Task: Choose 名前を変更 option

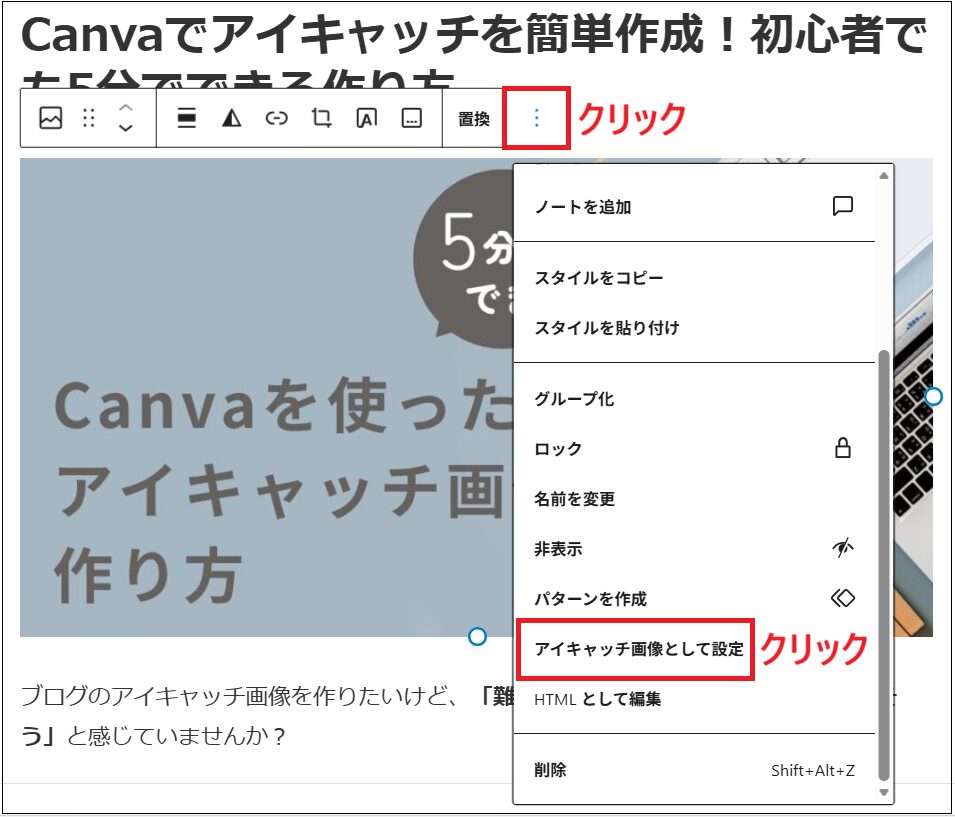Action: coord(694,499)
